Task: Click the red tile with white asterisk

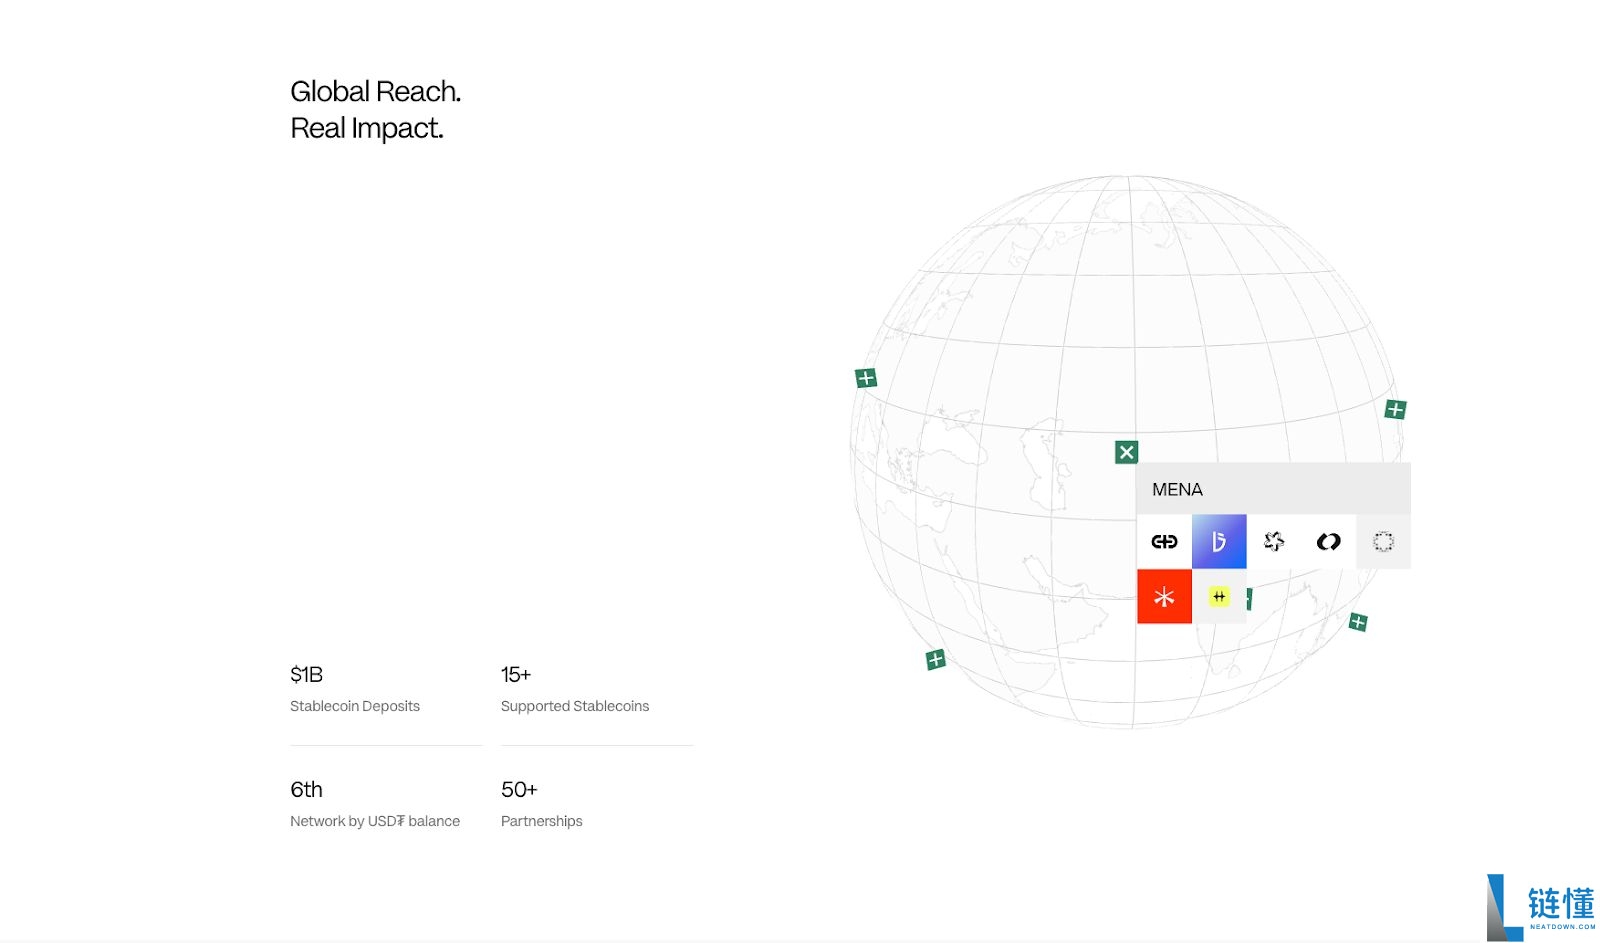Action: [1164, 597]
